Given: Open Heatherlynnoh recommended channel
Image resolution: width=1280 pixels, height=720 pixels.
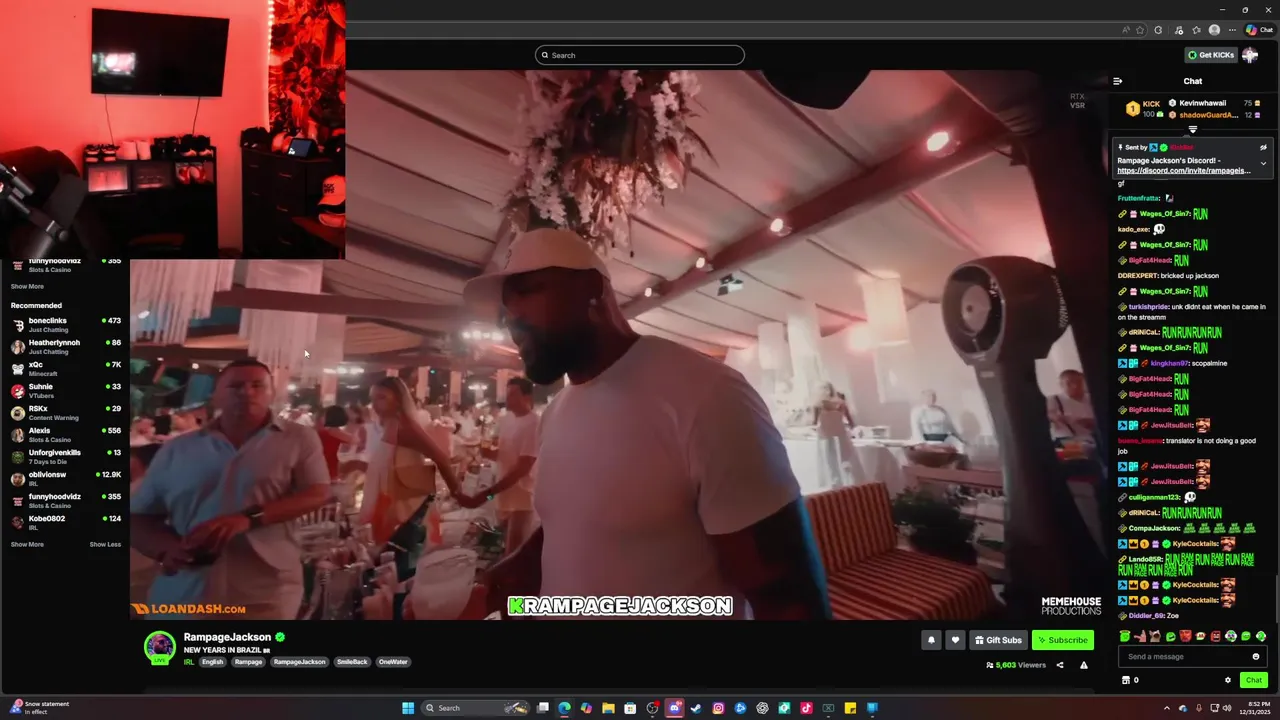Looking at the screenshot, I should [x=65, y=346].
